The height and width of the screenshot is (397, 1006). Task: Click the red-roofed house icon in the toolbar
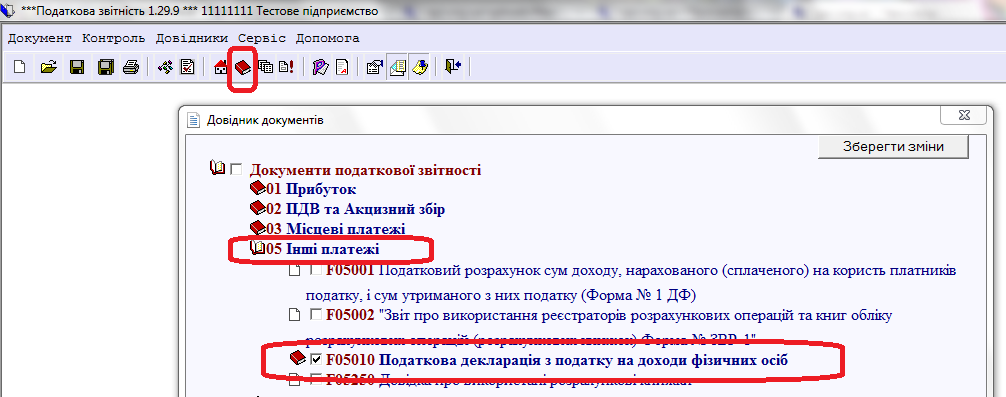pos(220,67)
